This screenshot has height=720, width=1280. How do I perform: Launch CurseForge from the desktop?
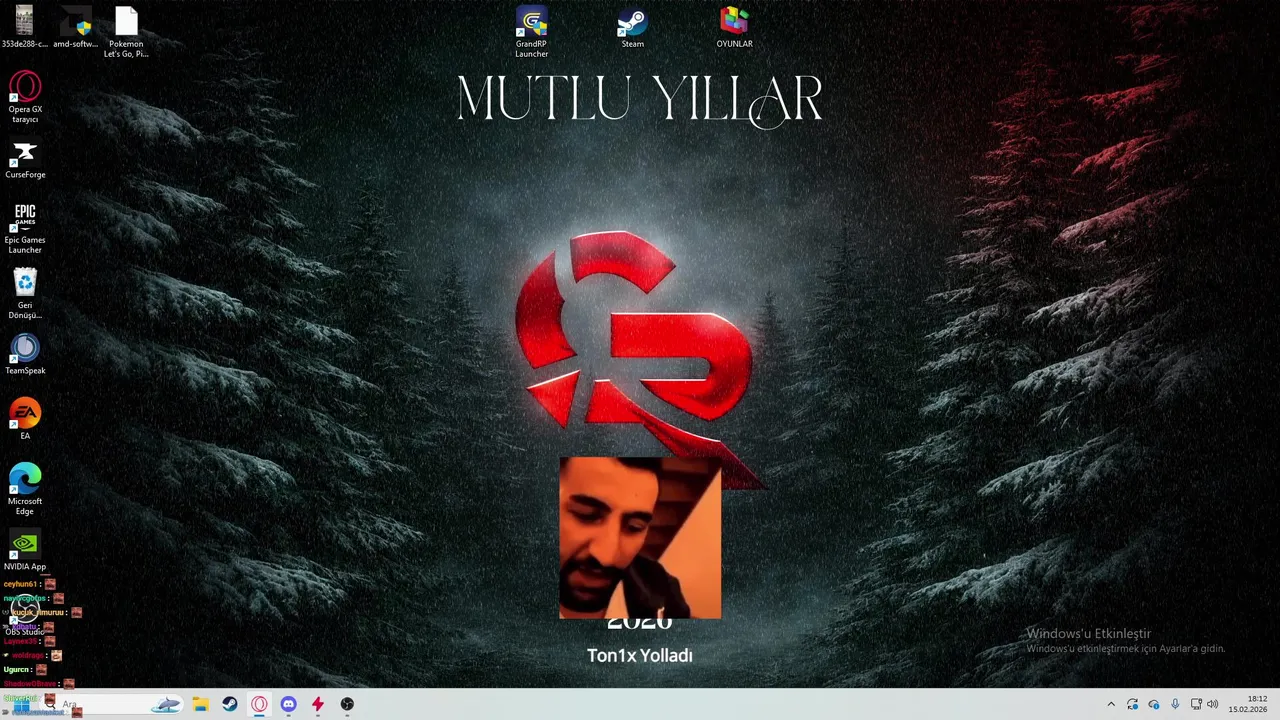(25, 160)
